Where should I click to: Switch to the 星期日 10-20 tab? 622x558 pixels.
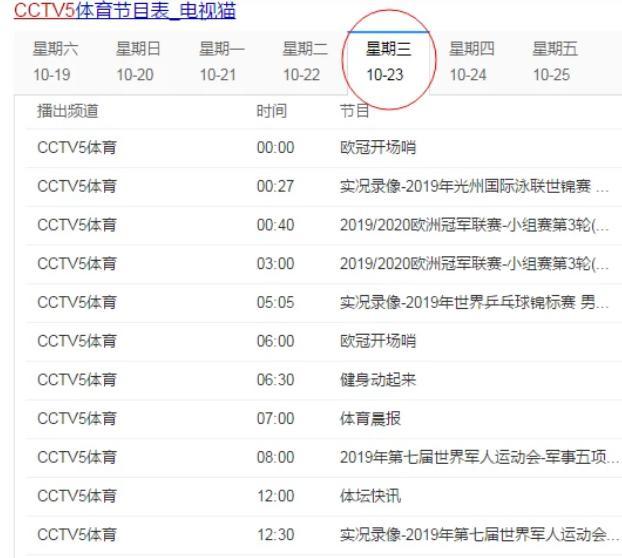(138, 62)
